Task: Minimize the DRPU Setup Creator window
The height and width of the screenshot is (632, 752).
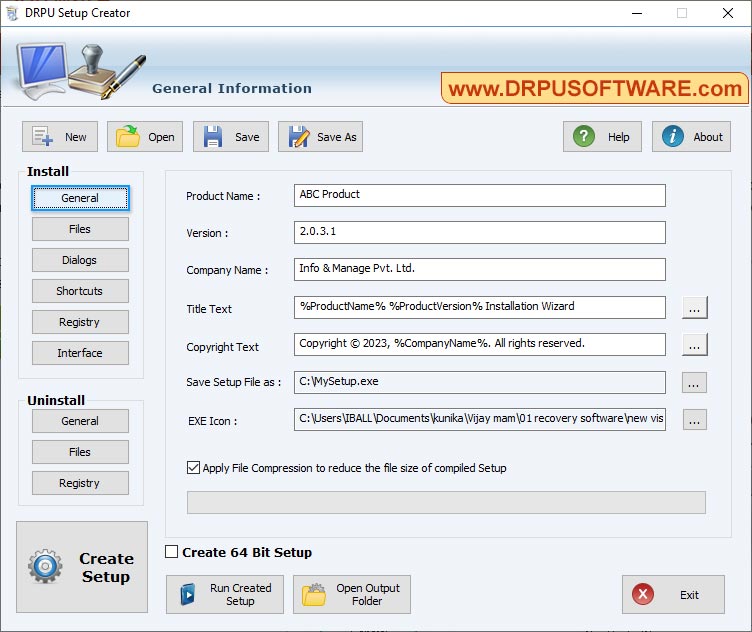Action: (x=637, y=13)
